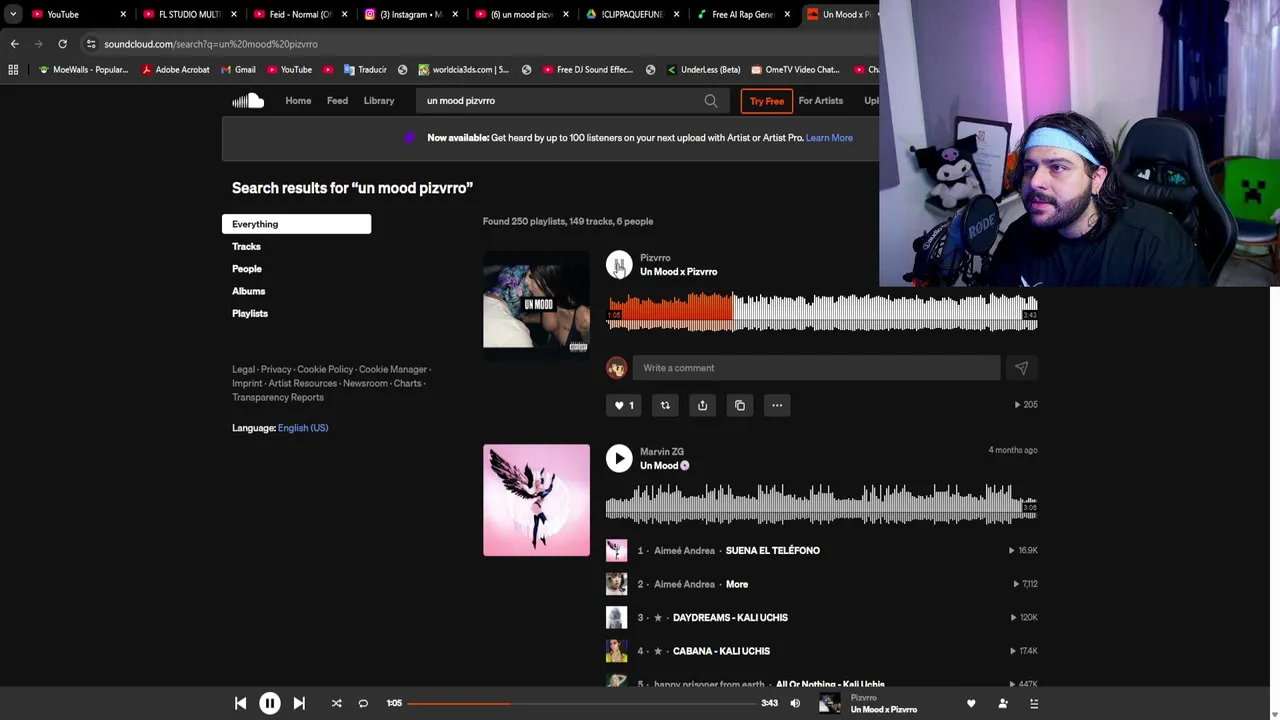Copy link of Un Mood x Pizvrro
1280x720 pixels.
click(740, 405)
